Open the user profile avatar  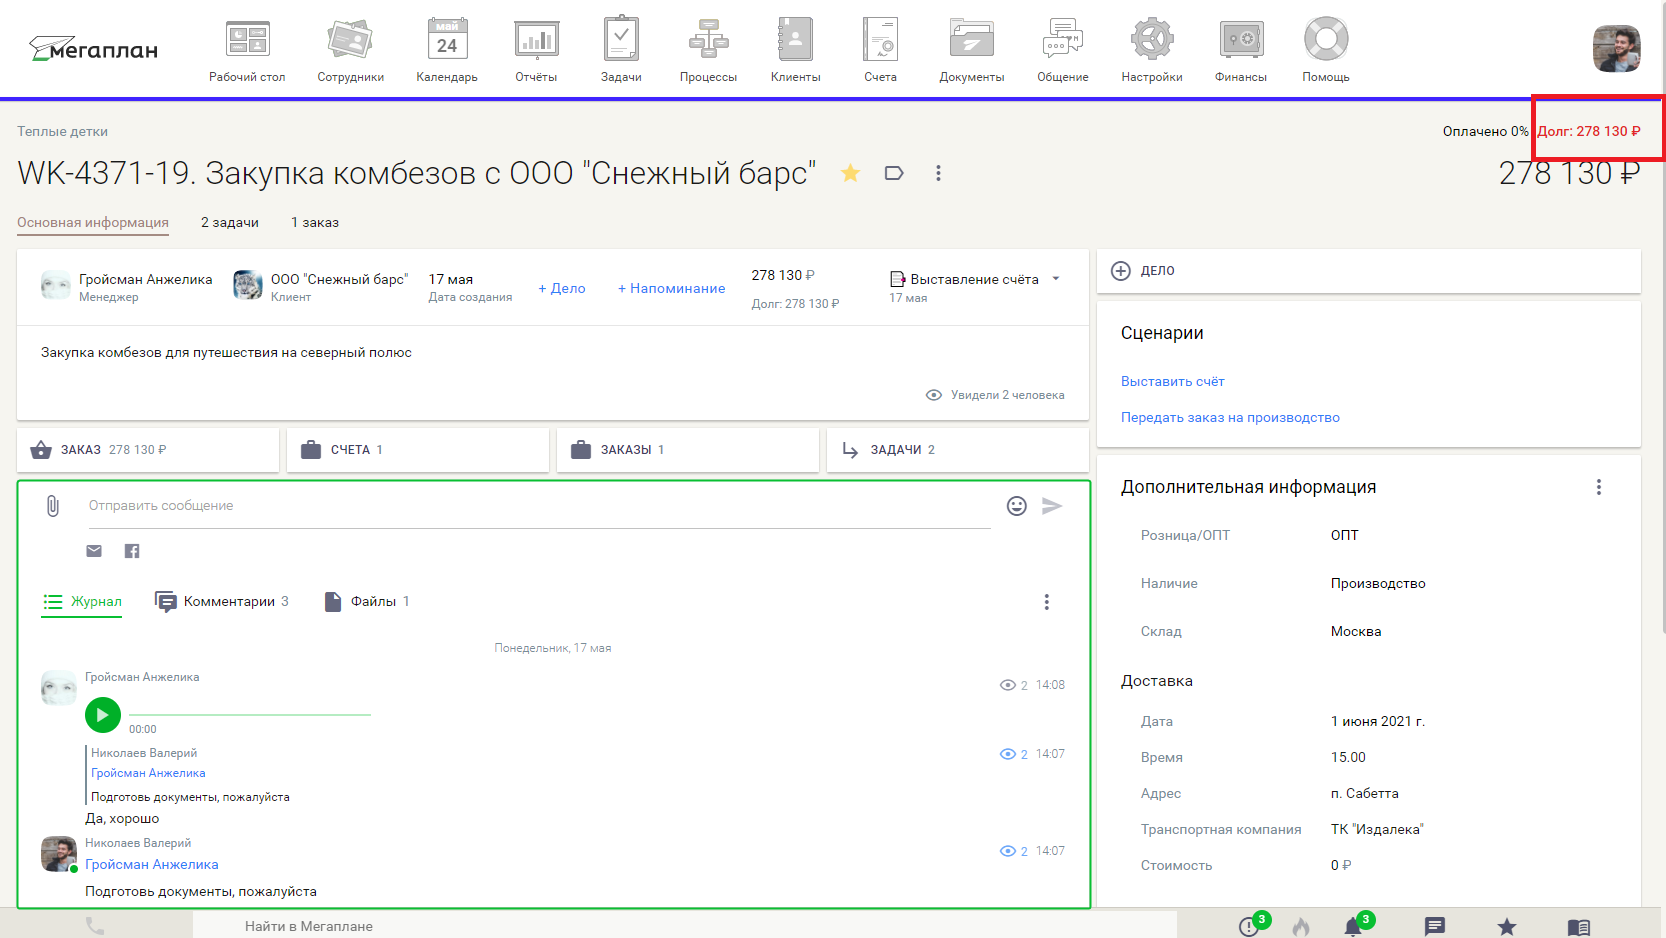click(1617, 49)
